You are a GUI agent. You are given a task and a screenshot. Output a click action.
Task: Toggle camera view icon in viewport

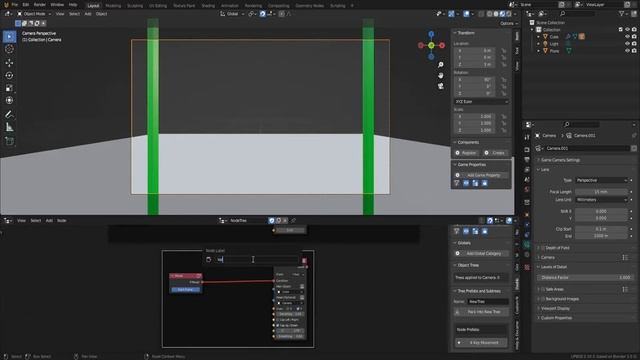click(441, 86)
